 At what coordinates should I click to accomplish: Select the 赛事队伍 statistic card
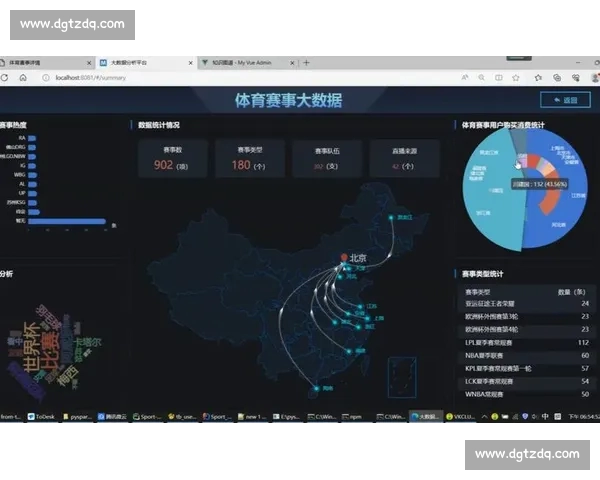pyautogui.click(x=327, y=159)
